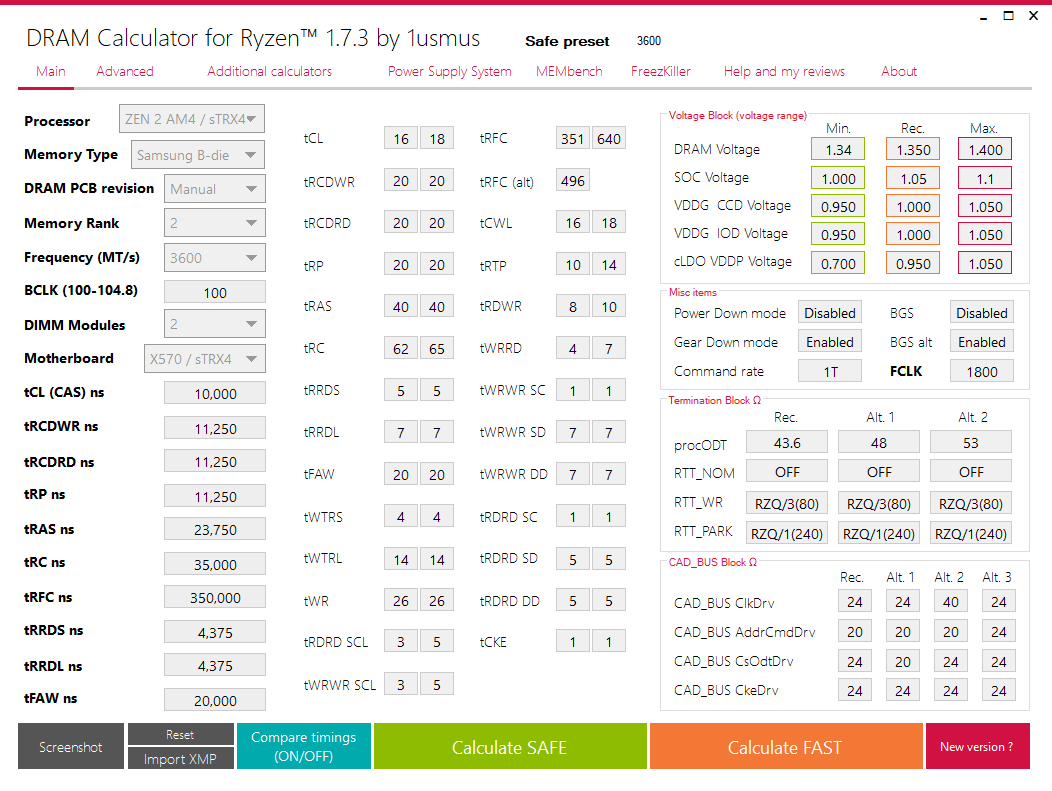
Task: Click procODT Rec. value 43.6
Action: tap(787, 442)
